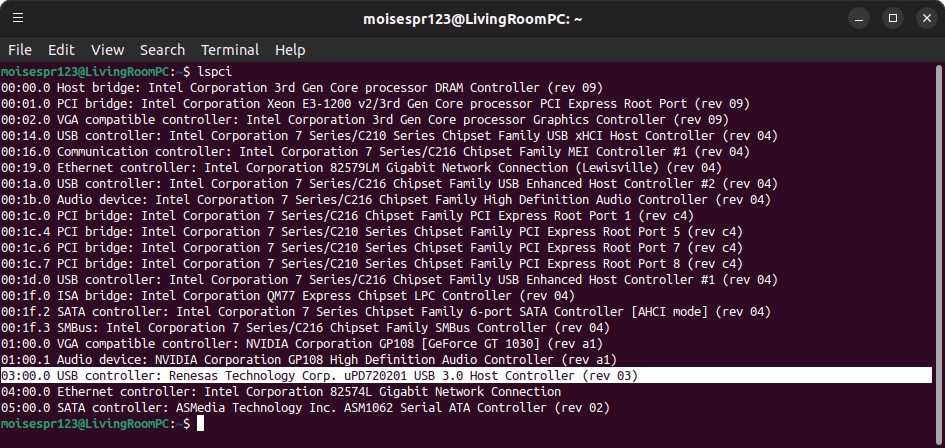The width and height of the screenshot is (945, 448).
Task: Open the Search menu
Action: 162,49
